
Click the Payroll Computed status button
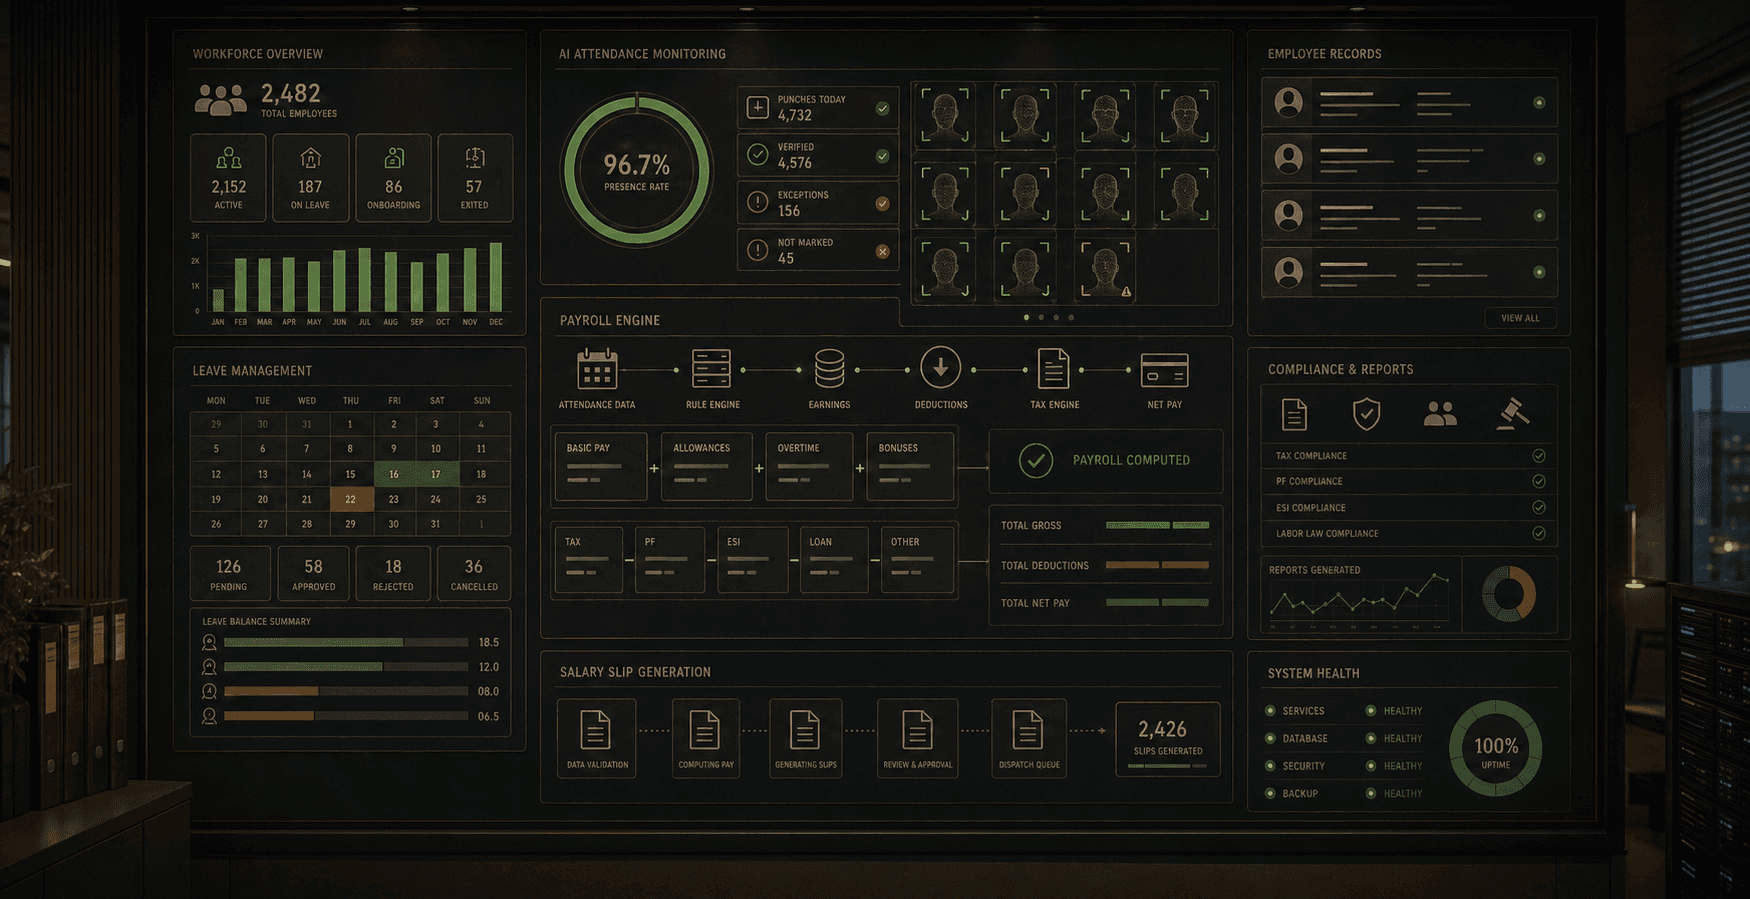click(x=1105, y=460)
